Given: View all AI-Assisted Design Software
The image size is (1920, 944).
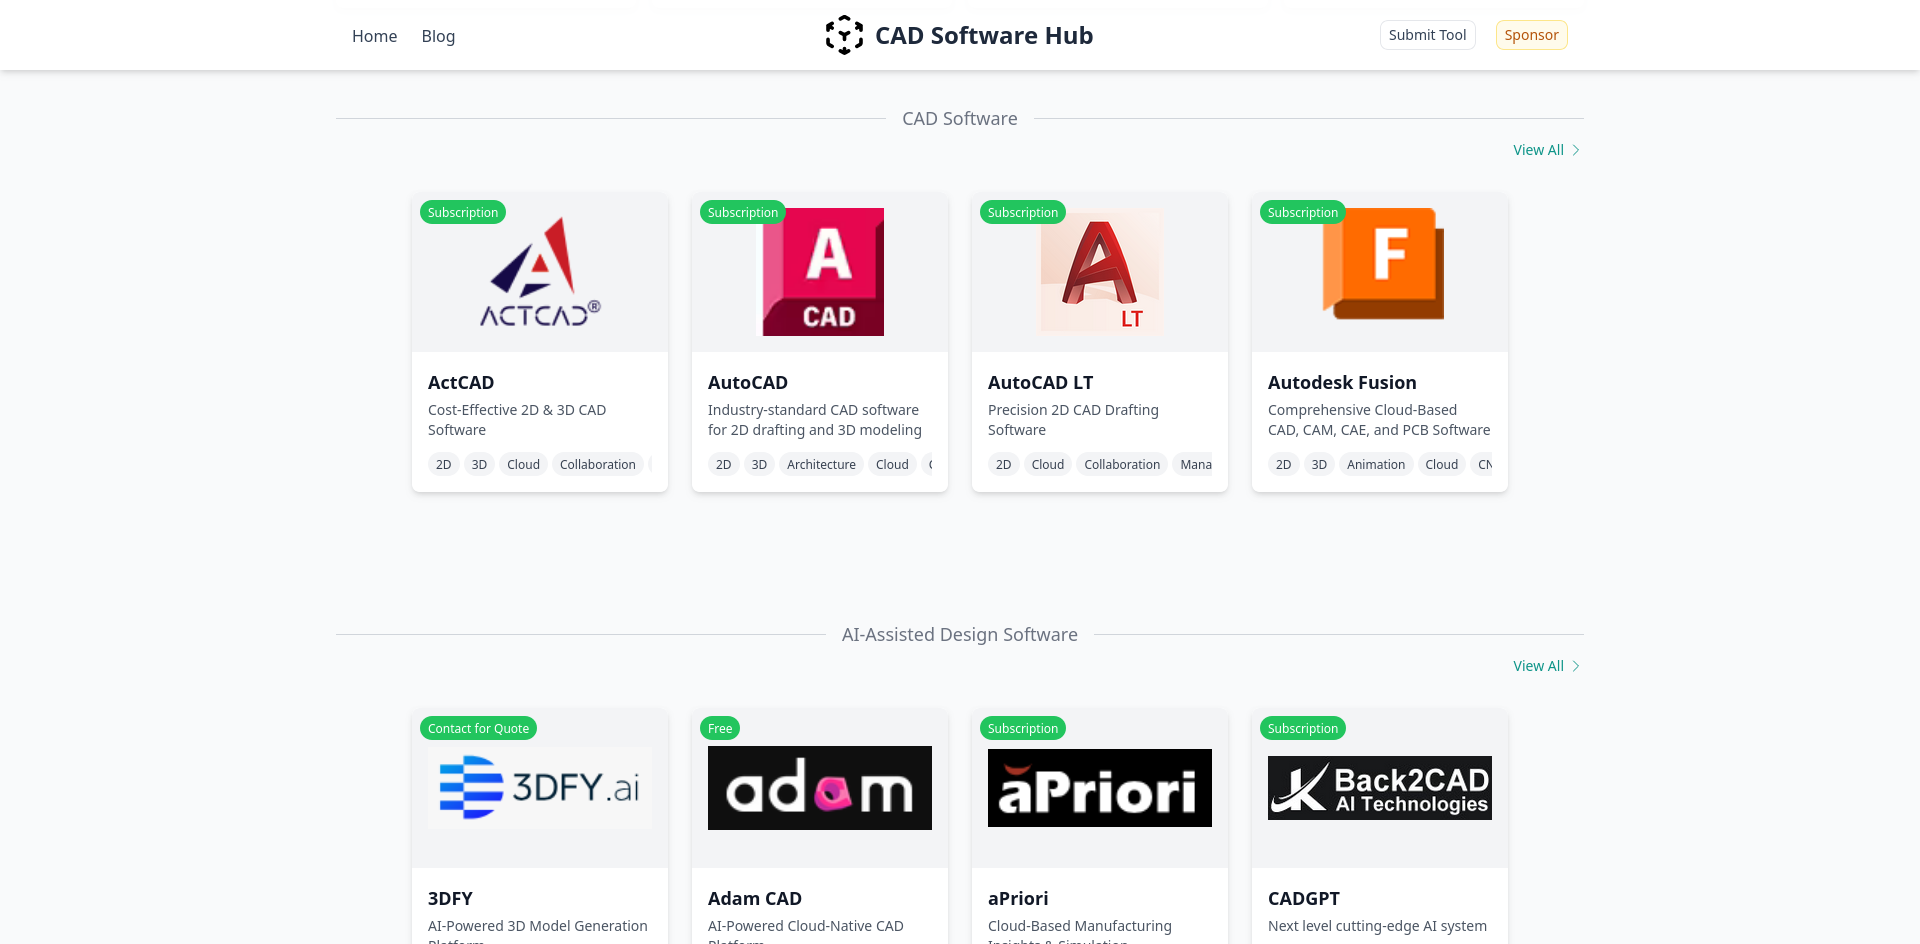Looking at the screenshot, I should pyautogui.click(x=1538, y=666).
